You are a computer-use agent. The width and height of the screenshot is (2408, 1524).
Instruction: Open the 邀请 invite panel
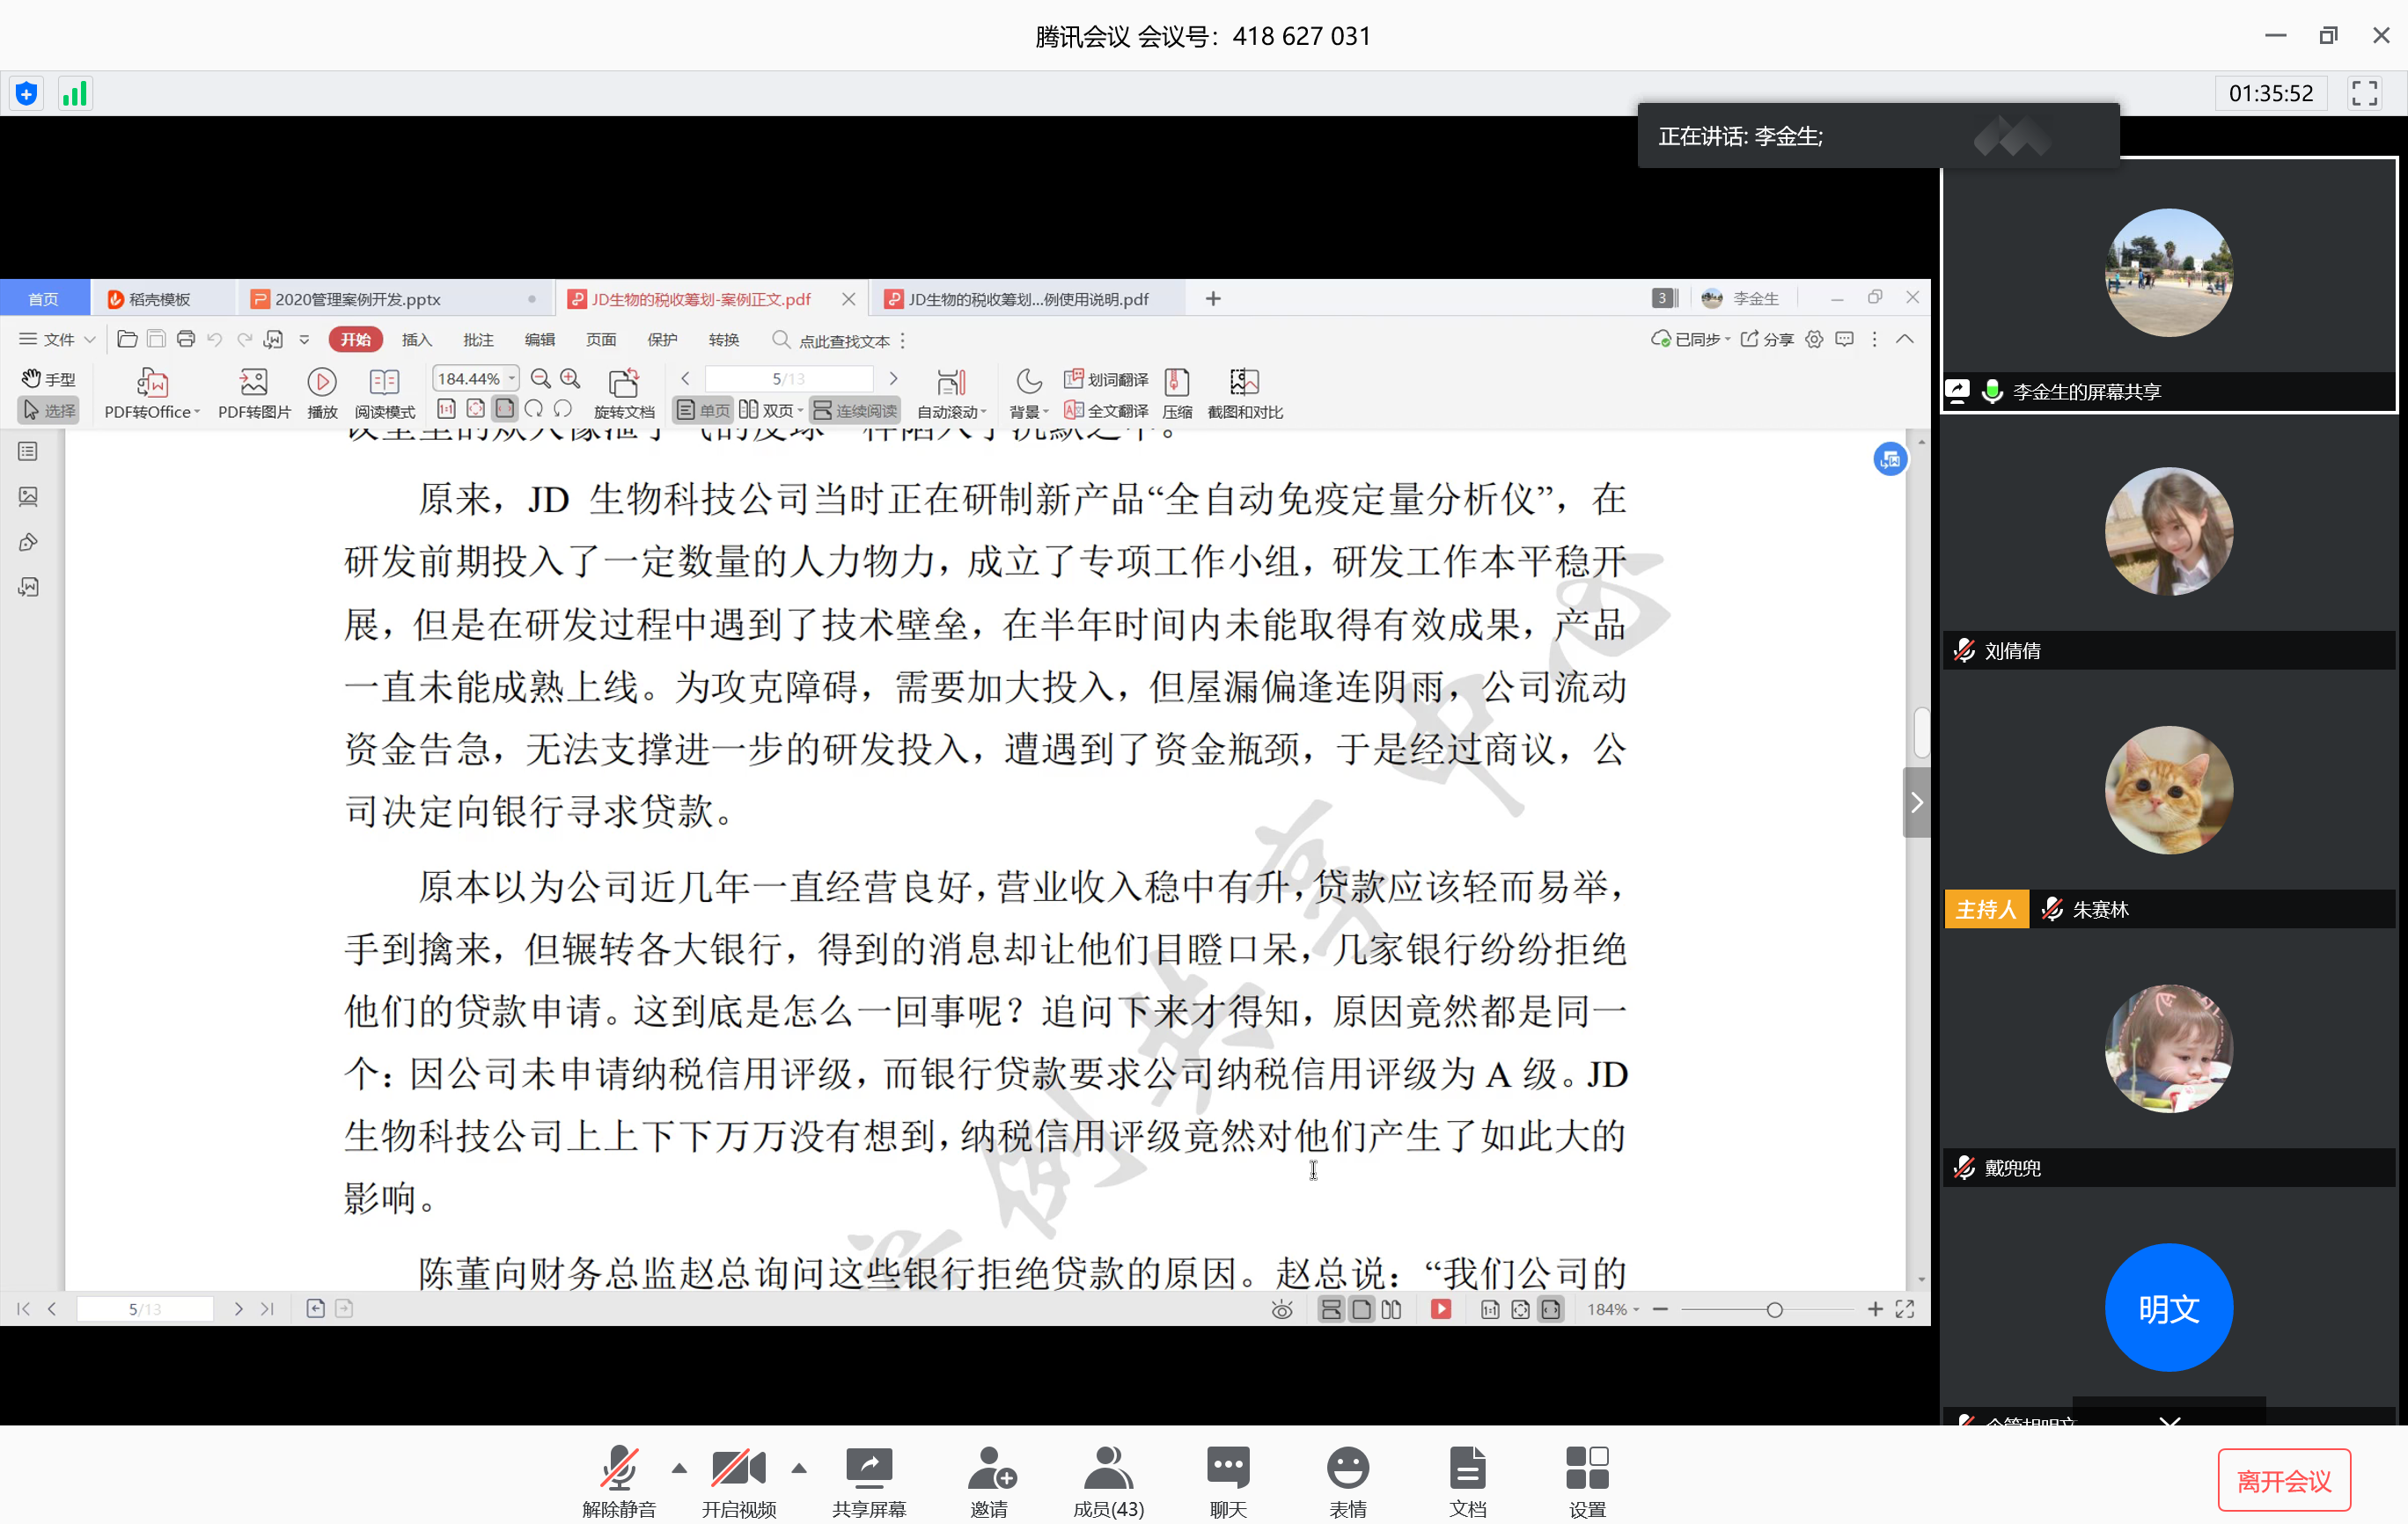pyautogui.click(x=989, y=1481)
